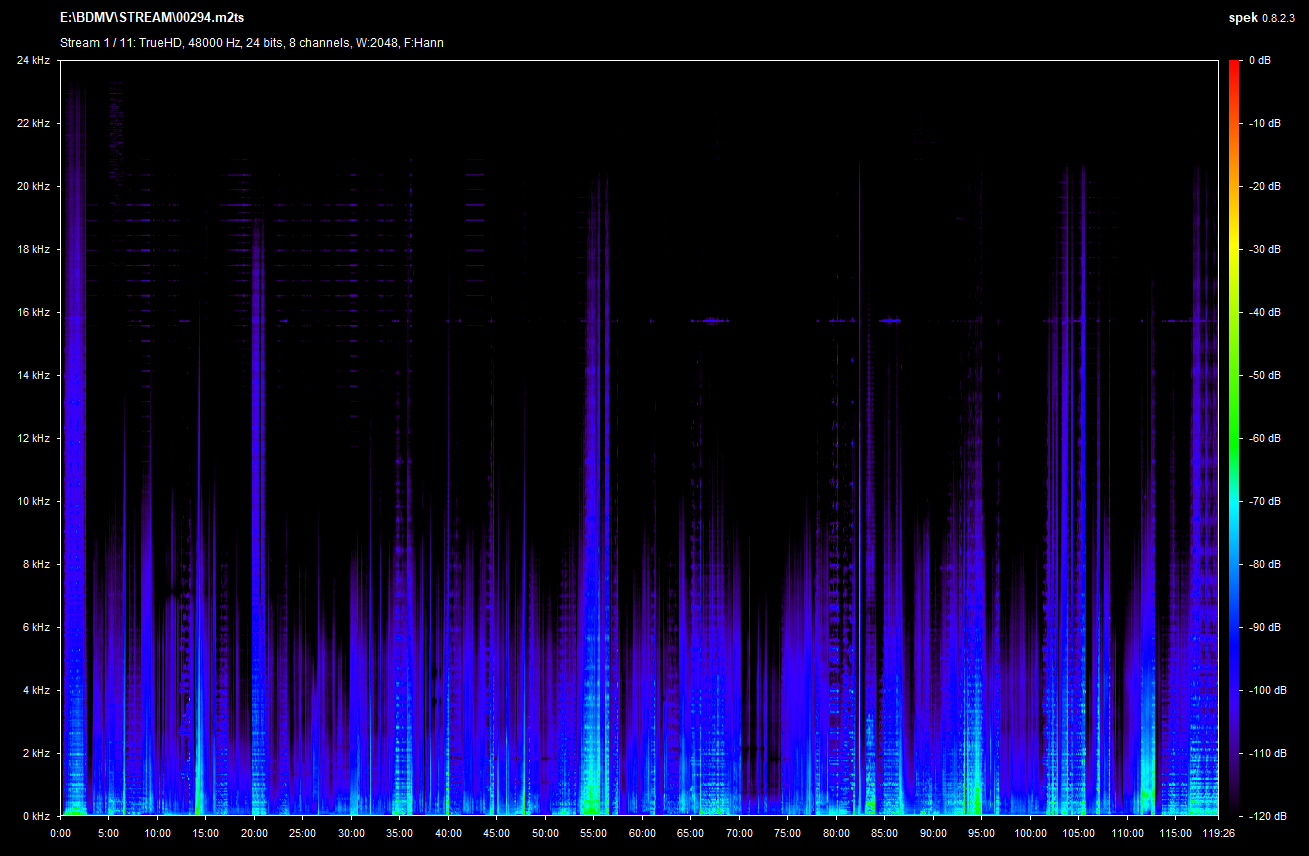Viewport: 1309px width, 856px height.
Task: Click the file path title ending in 00294.m2ts
Action: pos(152,17)
